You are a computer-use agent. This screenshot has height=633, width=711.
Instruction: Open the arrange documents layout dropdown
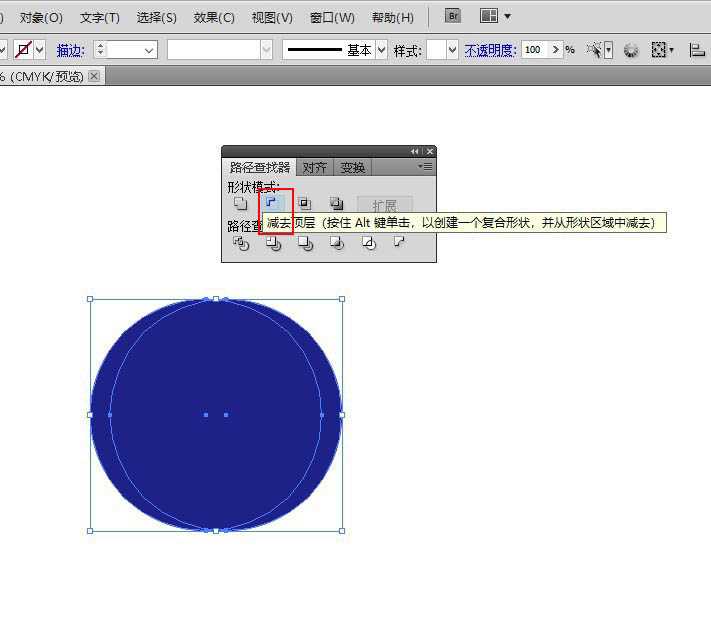tap(495, 16)
